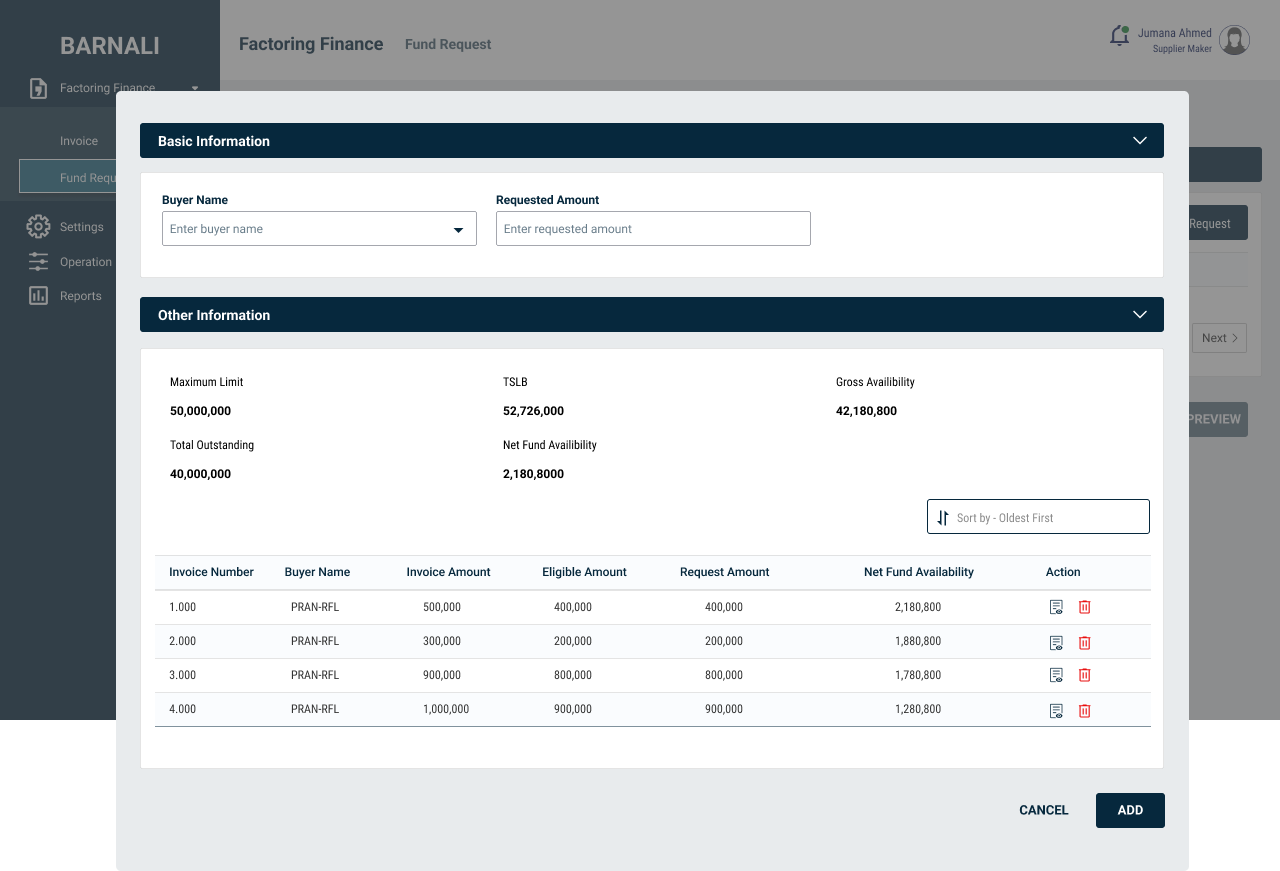The height and width of the screenshot is (871, 1280).
Task: Click net fund availability 1,280,800 cell
Action: [x=918, y=709]
